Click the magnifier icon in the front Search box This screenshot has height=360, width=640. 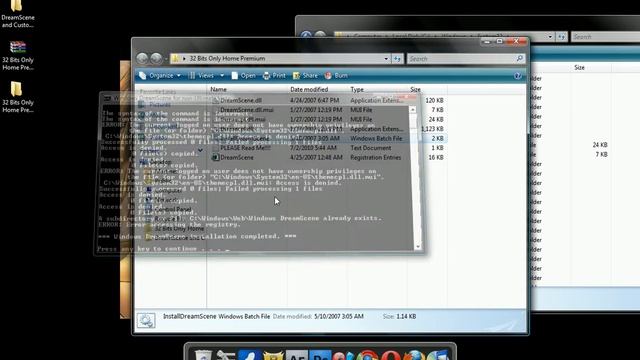(x=520, y=59)
